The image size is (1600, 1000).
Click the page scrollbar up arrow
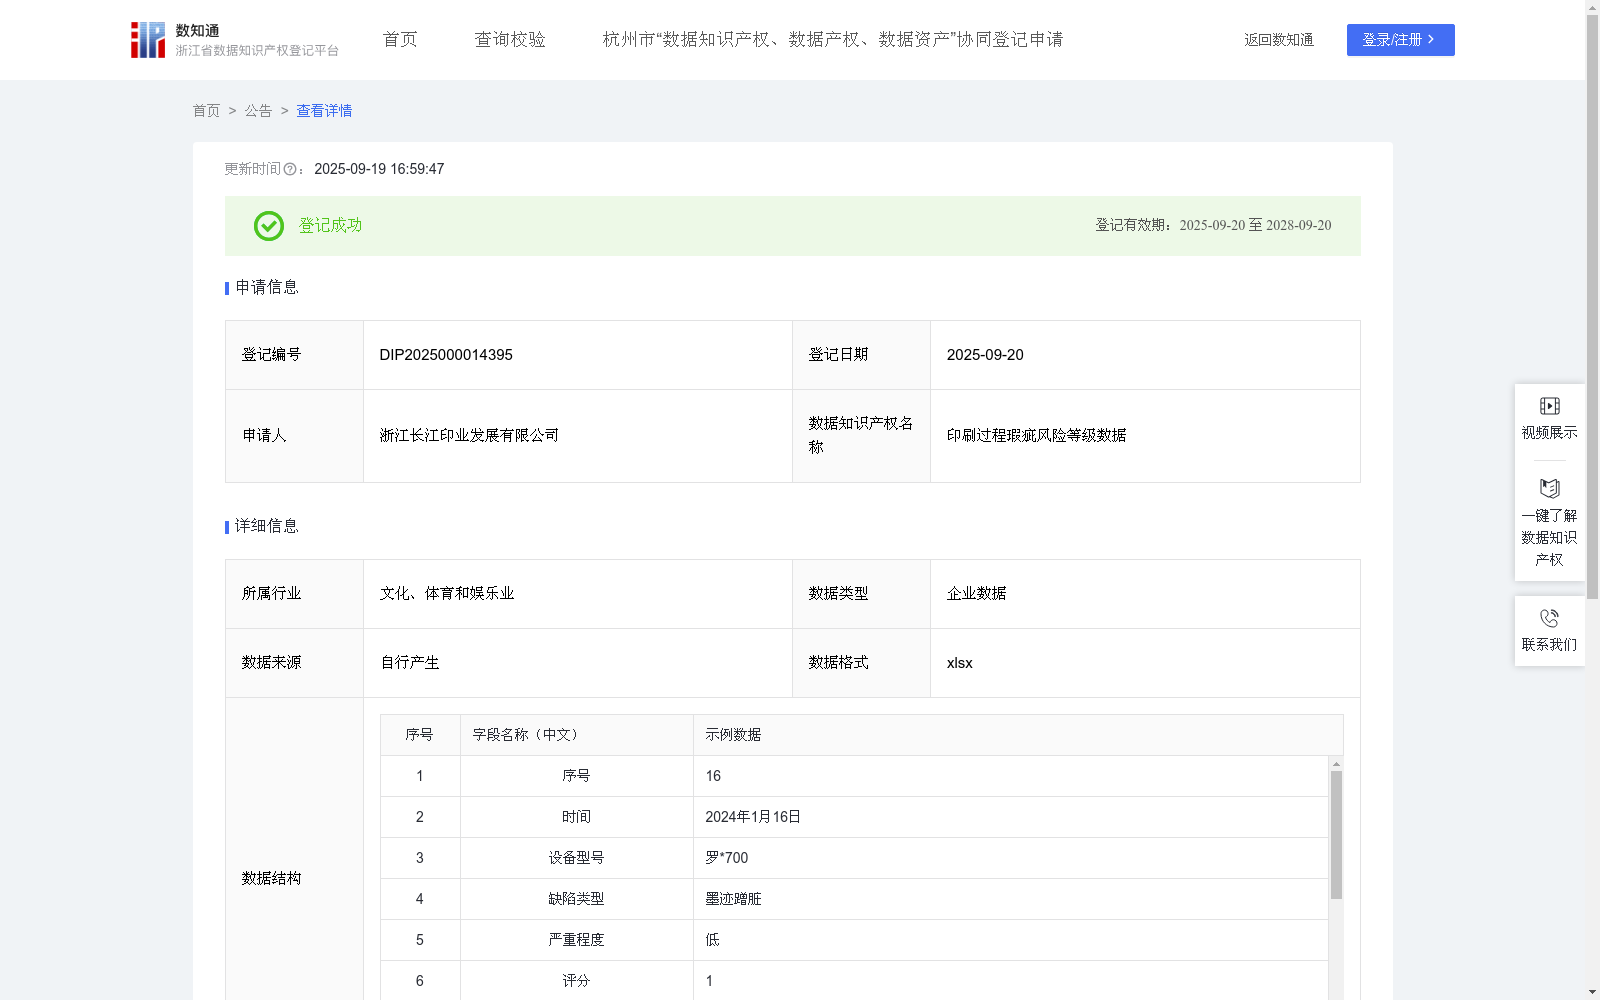tap(1592, 7)
